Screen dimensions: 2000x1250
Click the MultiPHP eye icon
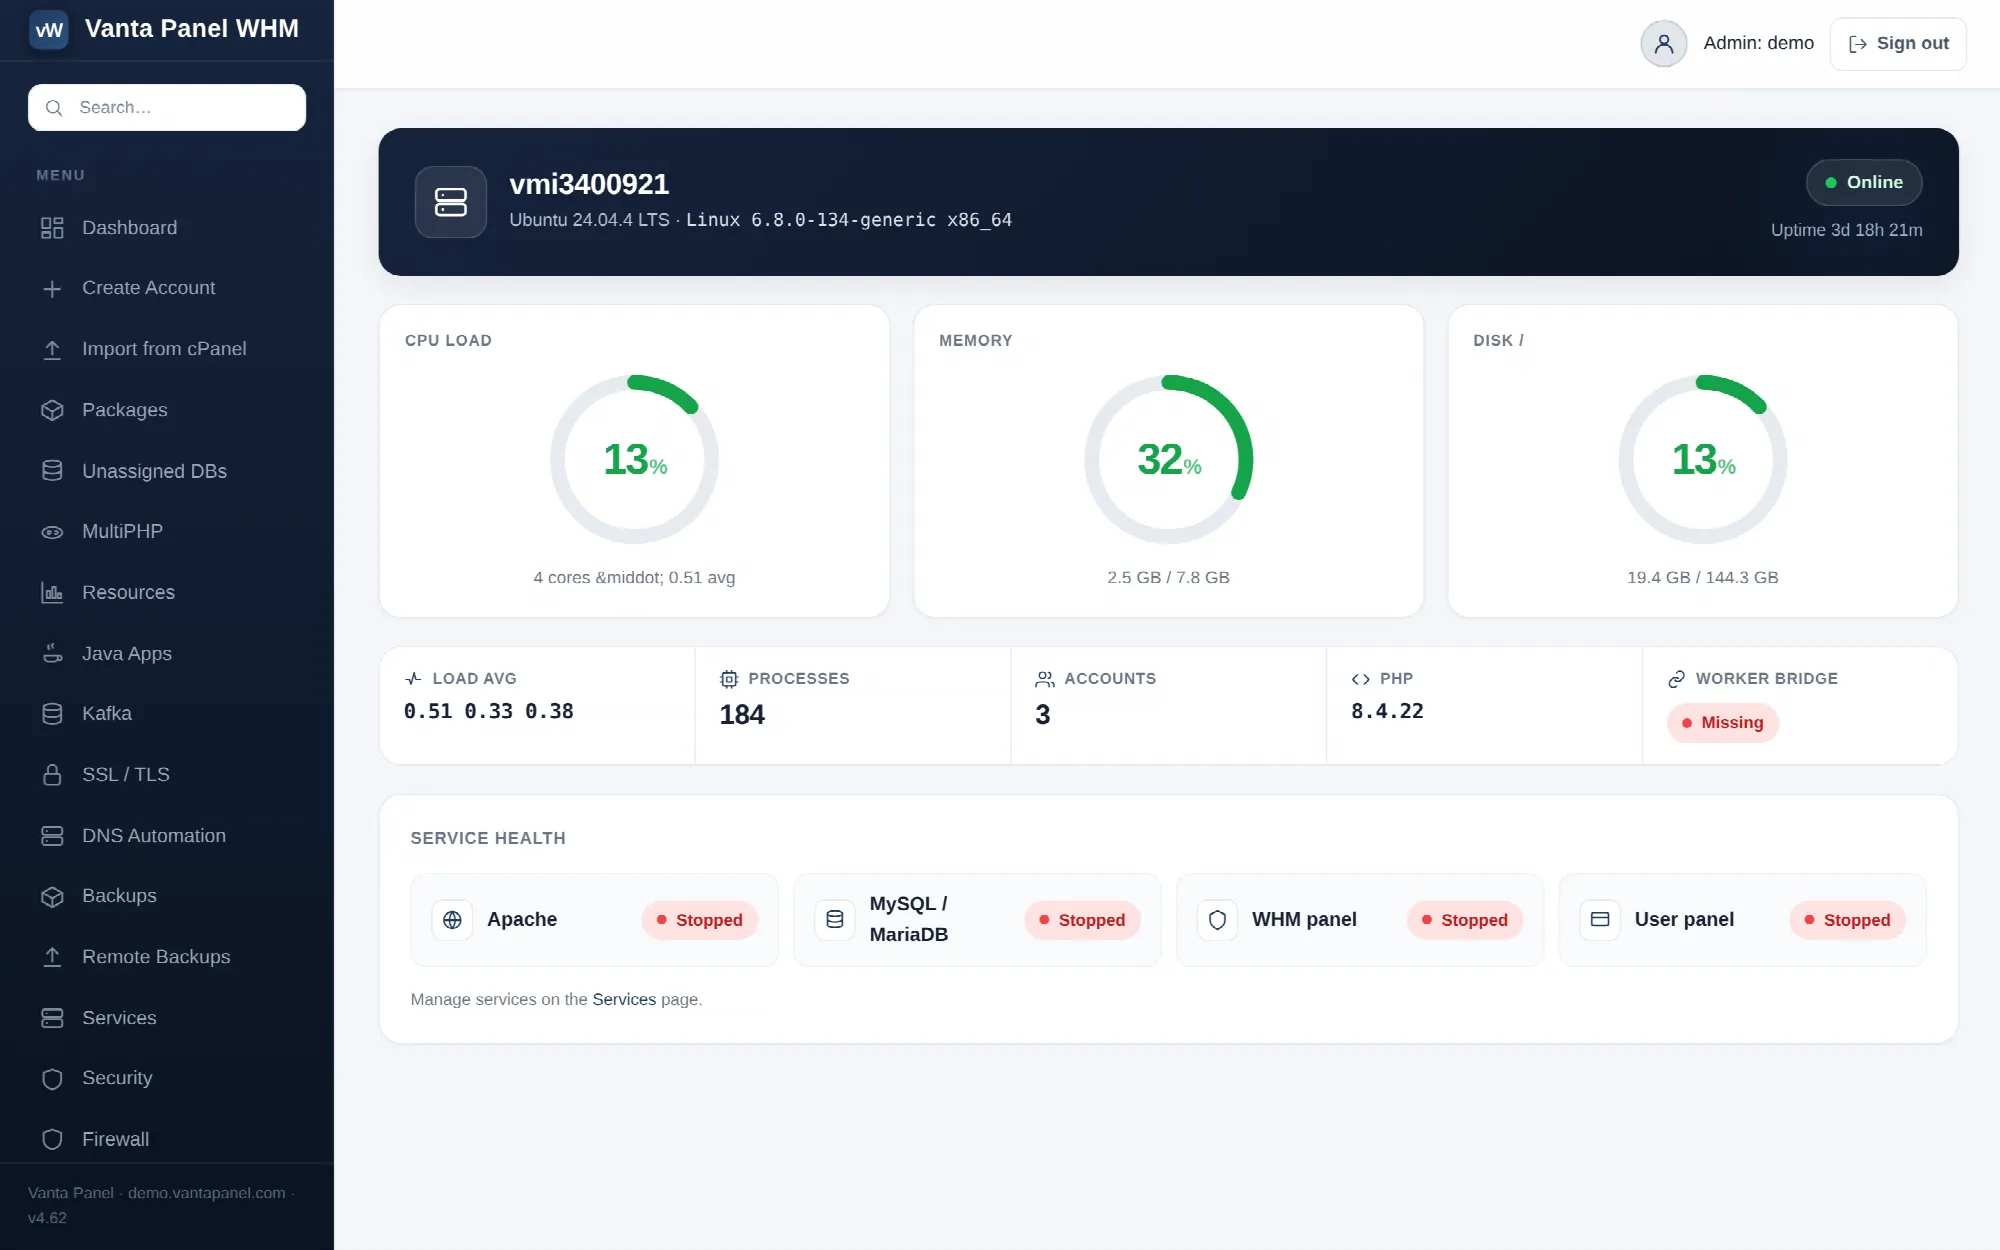[x=52, y=532]
